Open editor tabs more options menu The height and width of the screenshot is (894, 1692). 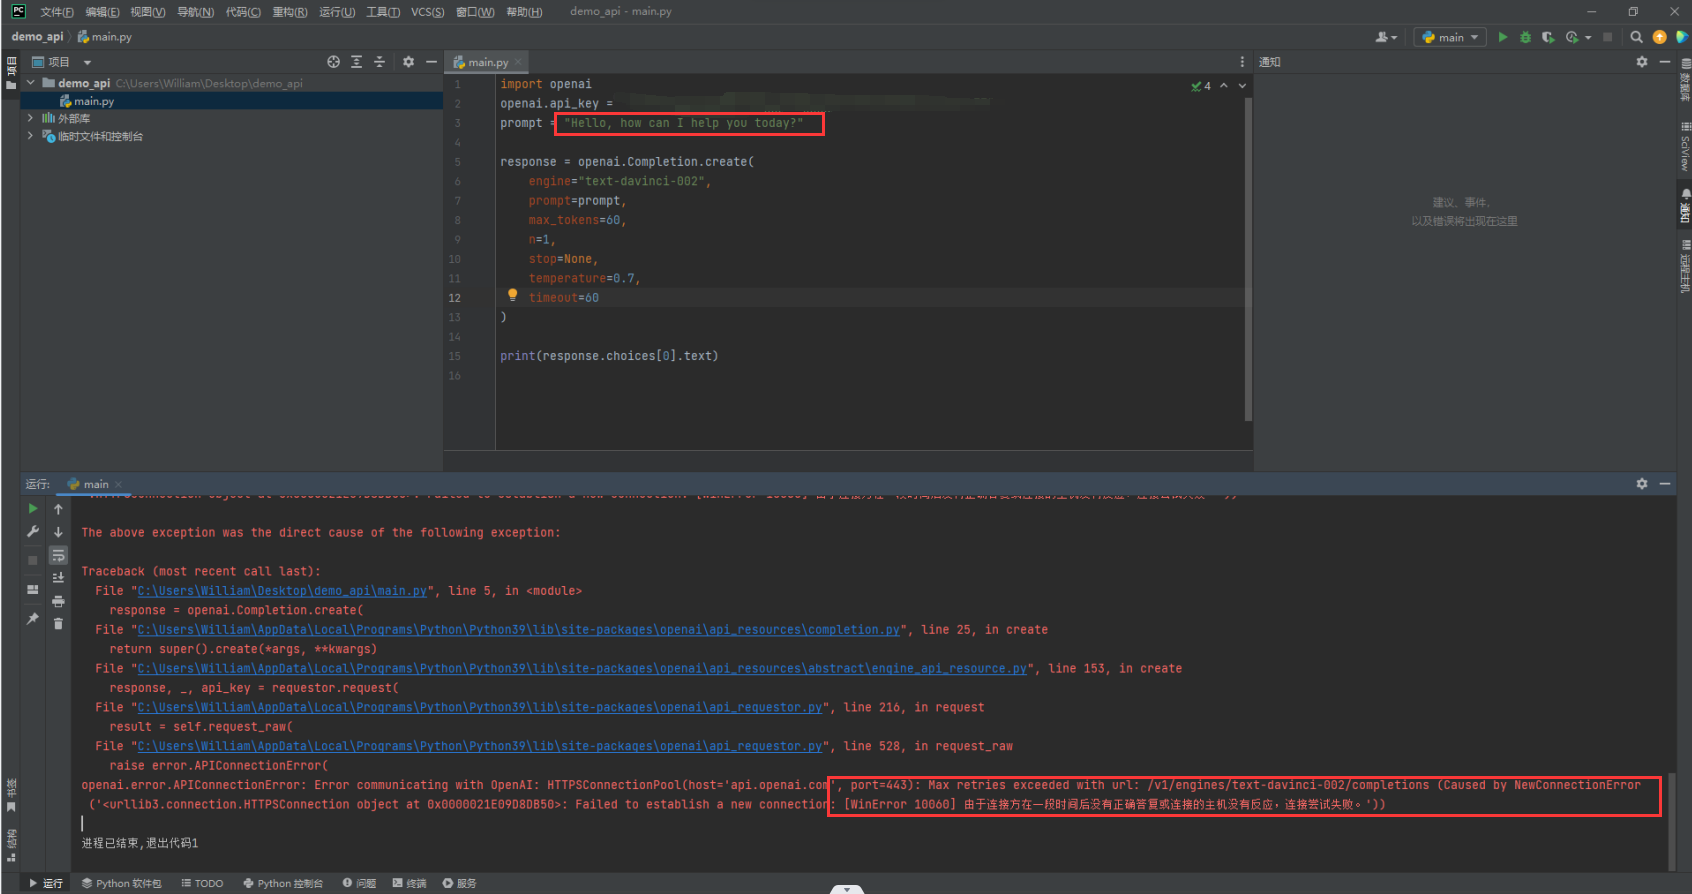coord(1242,62)
